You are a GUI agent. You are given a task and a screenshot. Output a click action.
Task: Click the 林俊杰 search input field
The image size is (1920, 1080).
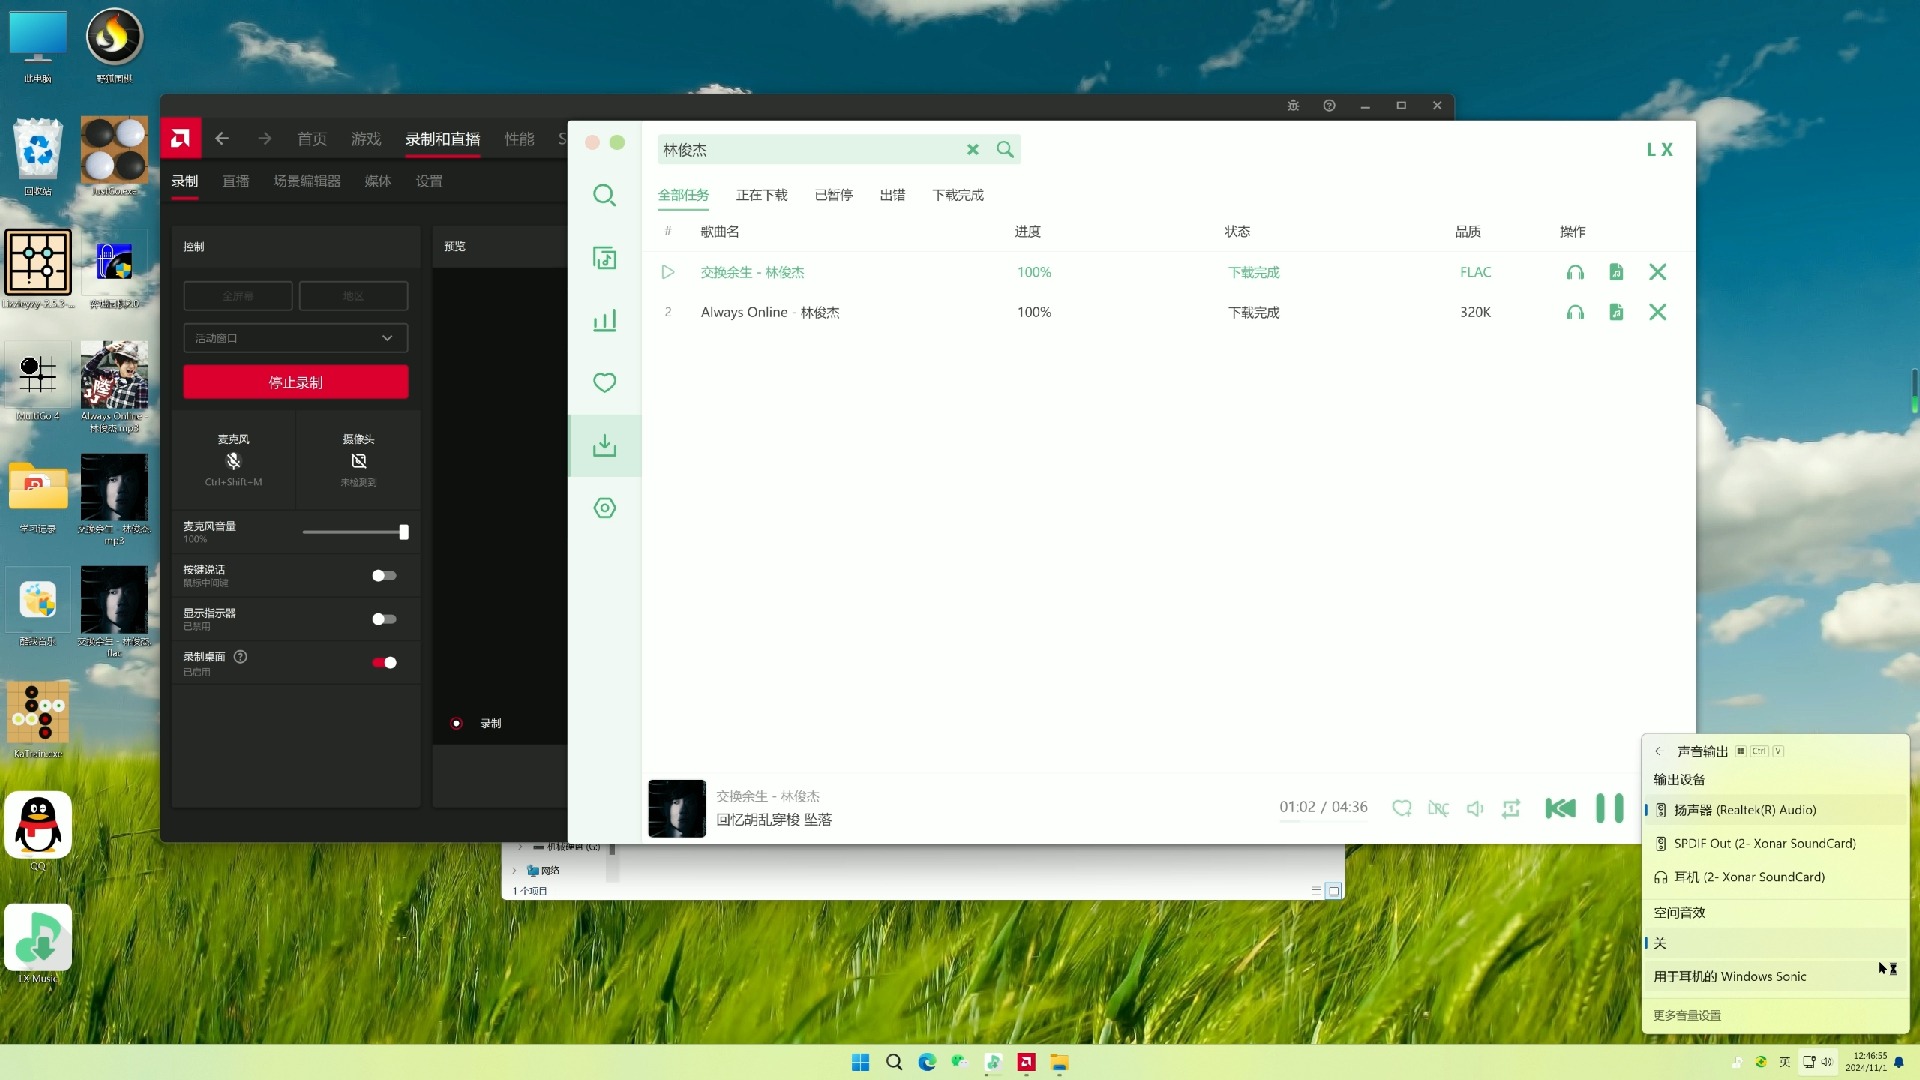coord(810,149)
